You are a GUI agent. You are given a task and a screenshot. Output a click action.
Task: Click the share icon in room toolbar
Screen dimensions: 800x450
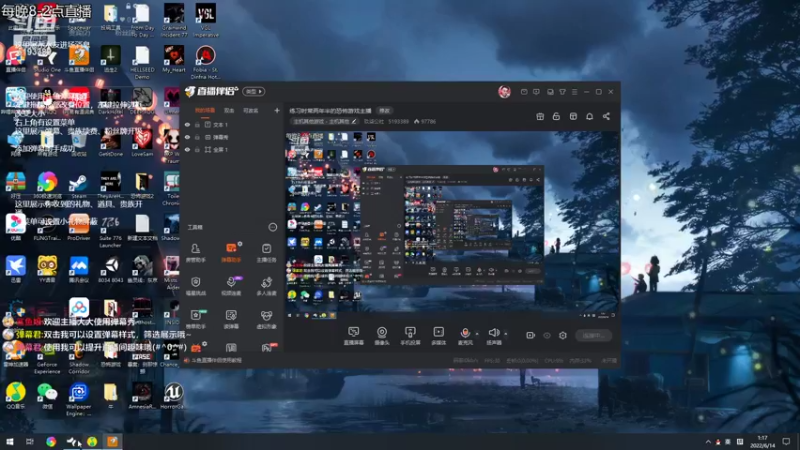(x=606, y=116)
